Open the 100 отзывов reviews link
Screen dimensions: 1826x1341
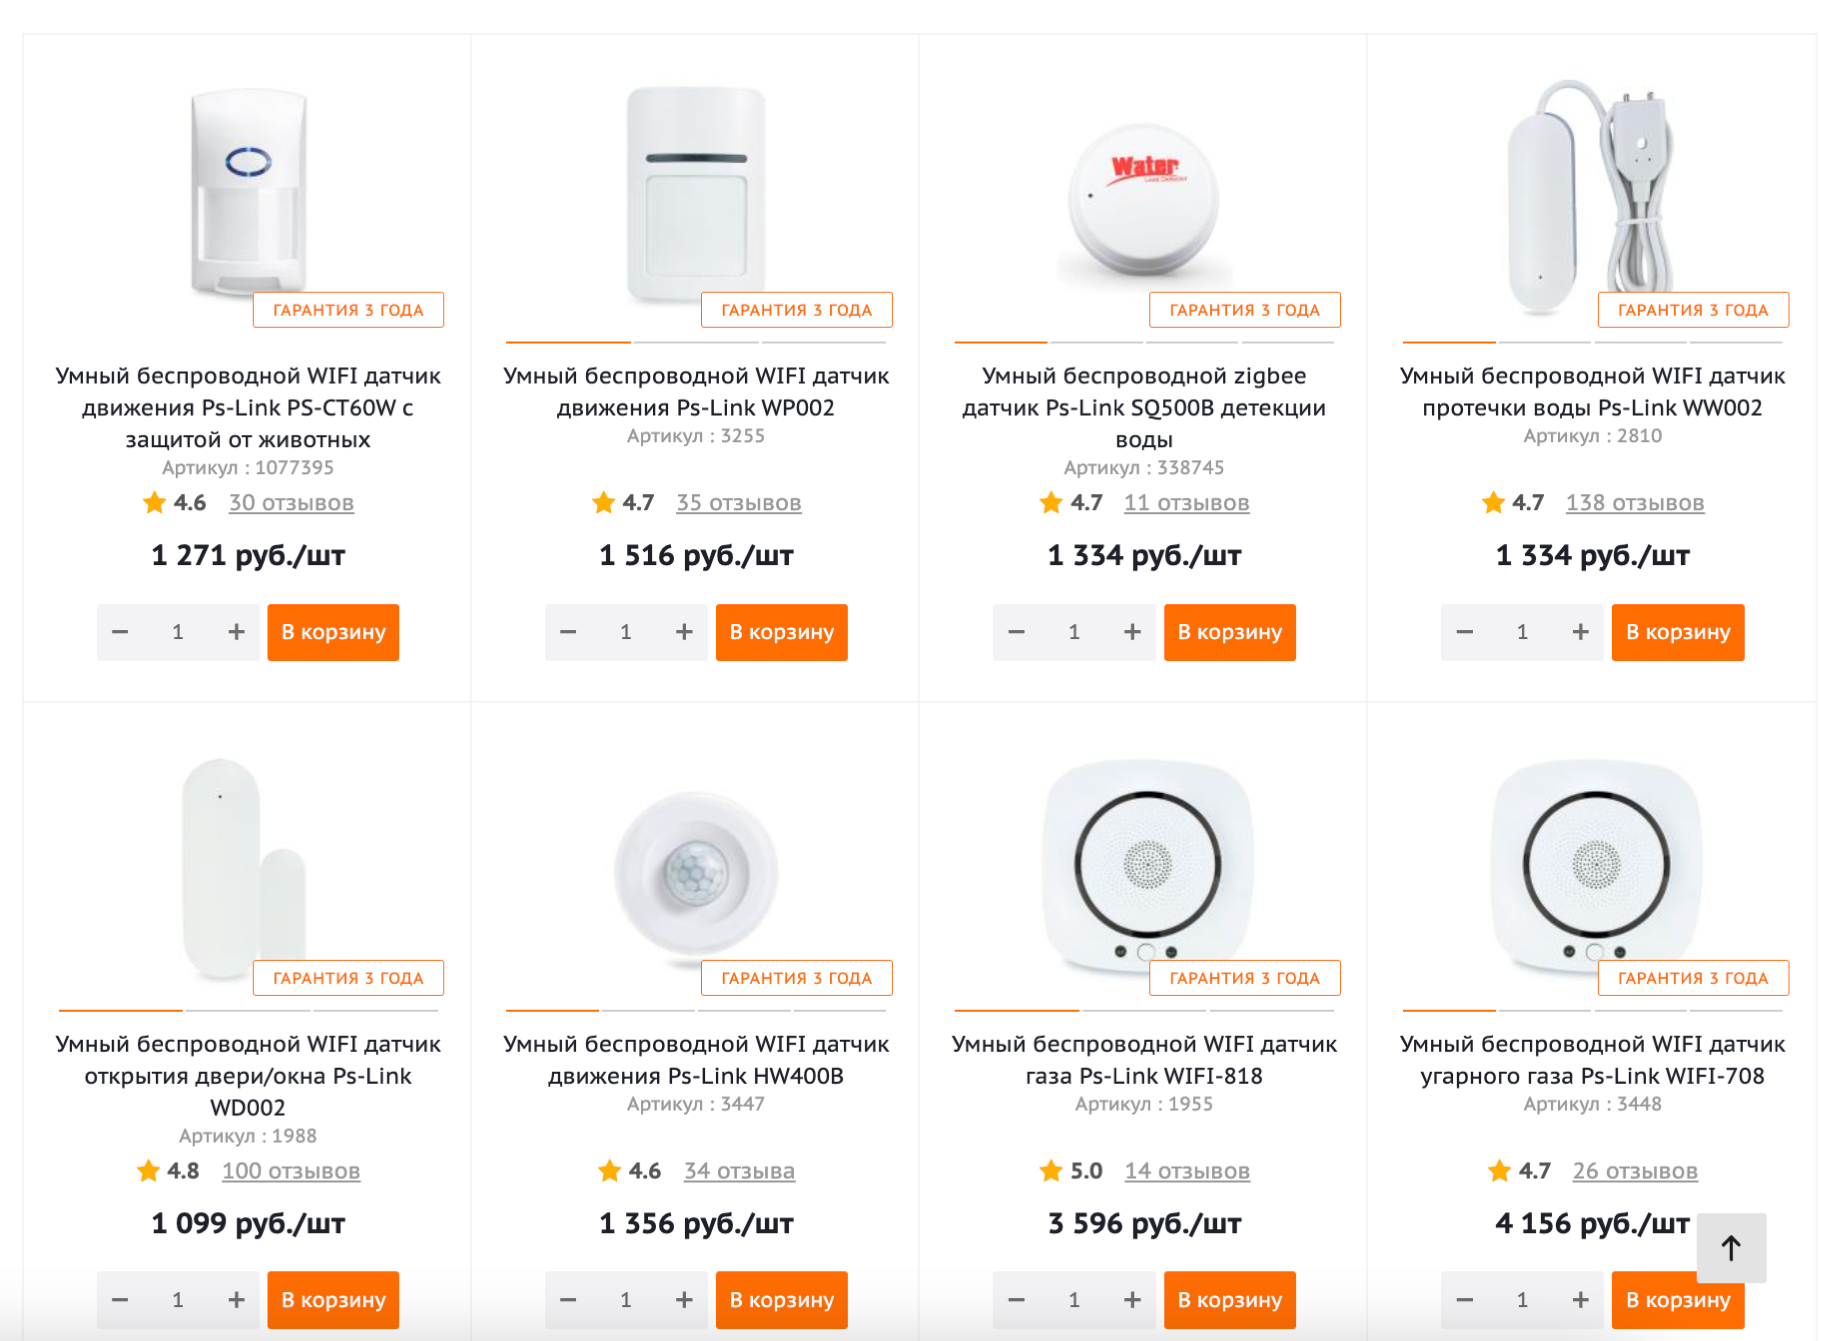click(x=291, y=1171)
